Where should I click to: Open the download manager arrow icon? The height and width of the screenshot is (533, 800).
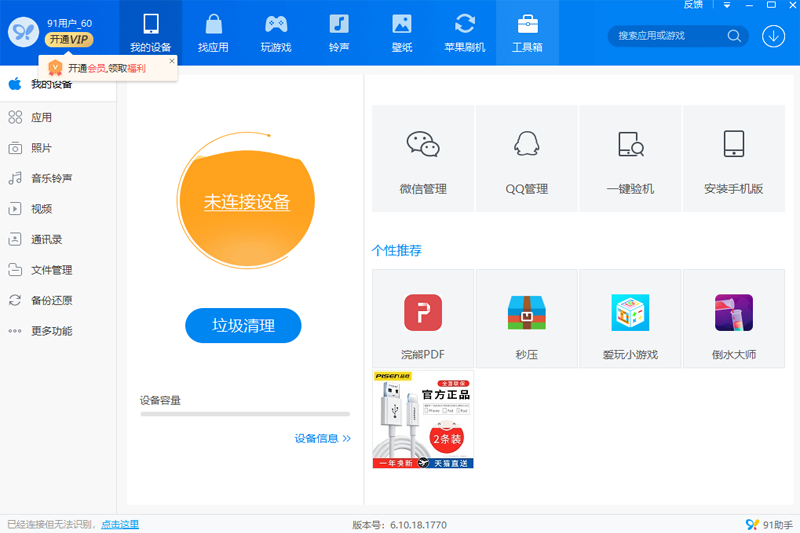click(773, 36)
